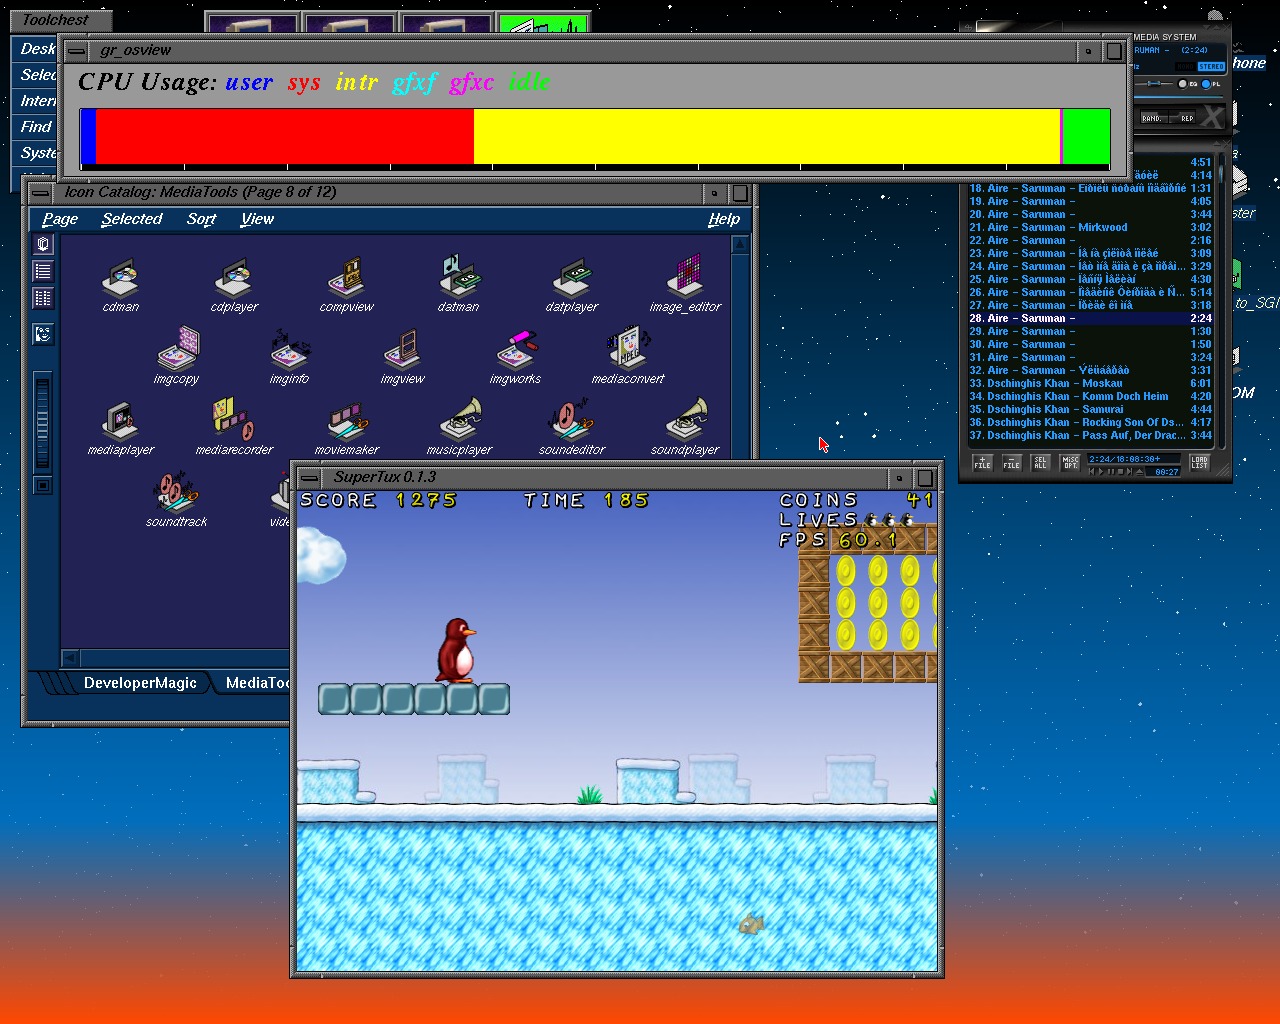Open the Icon Catalog window menu button
The width and height of the screenshot is (1280, 1024).
(x=41, y=192)
